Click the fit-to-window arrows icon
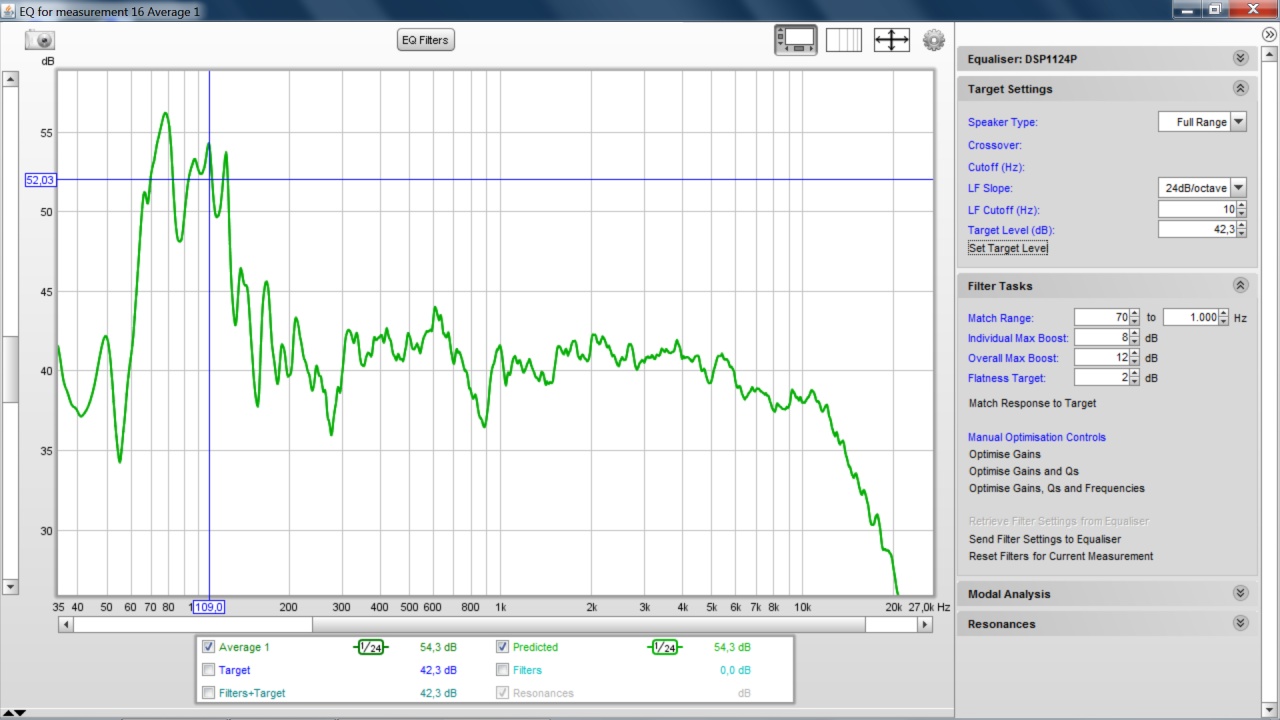This screenshot has width=1280, height=720. 891,40
